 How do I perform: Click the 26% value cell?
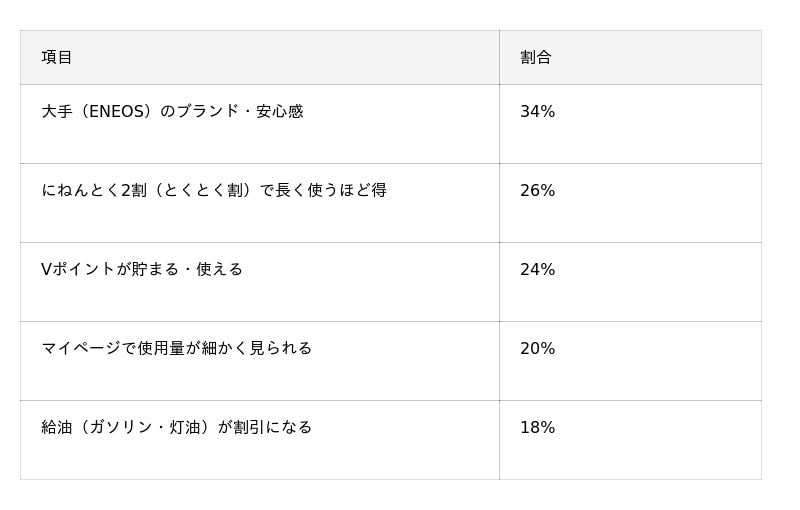[x=537, y=191]
